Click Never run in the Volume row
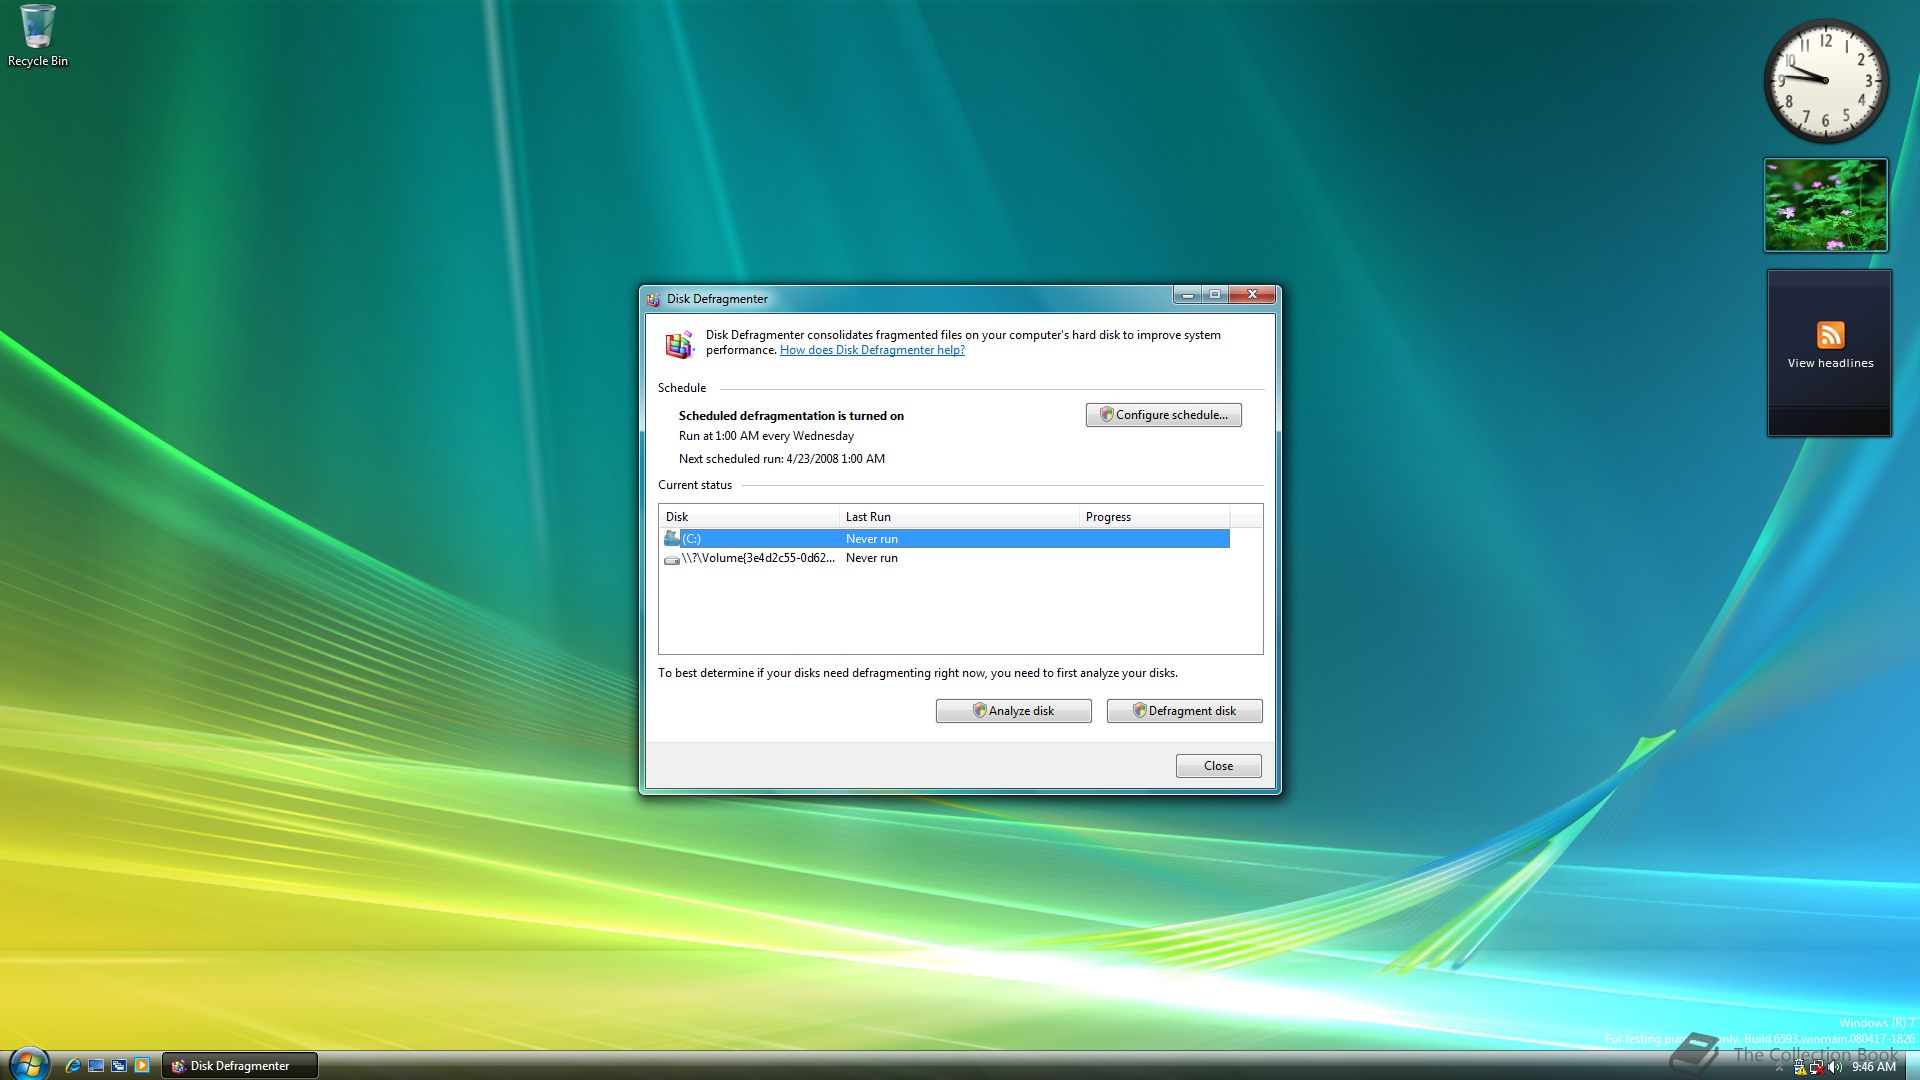 pos(872,559)
